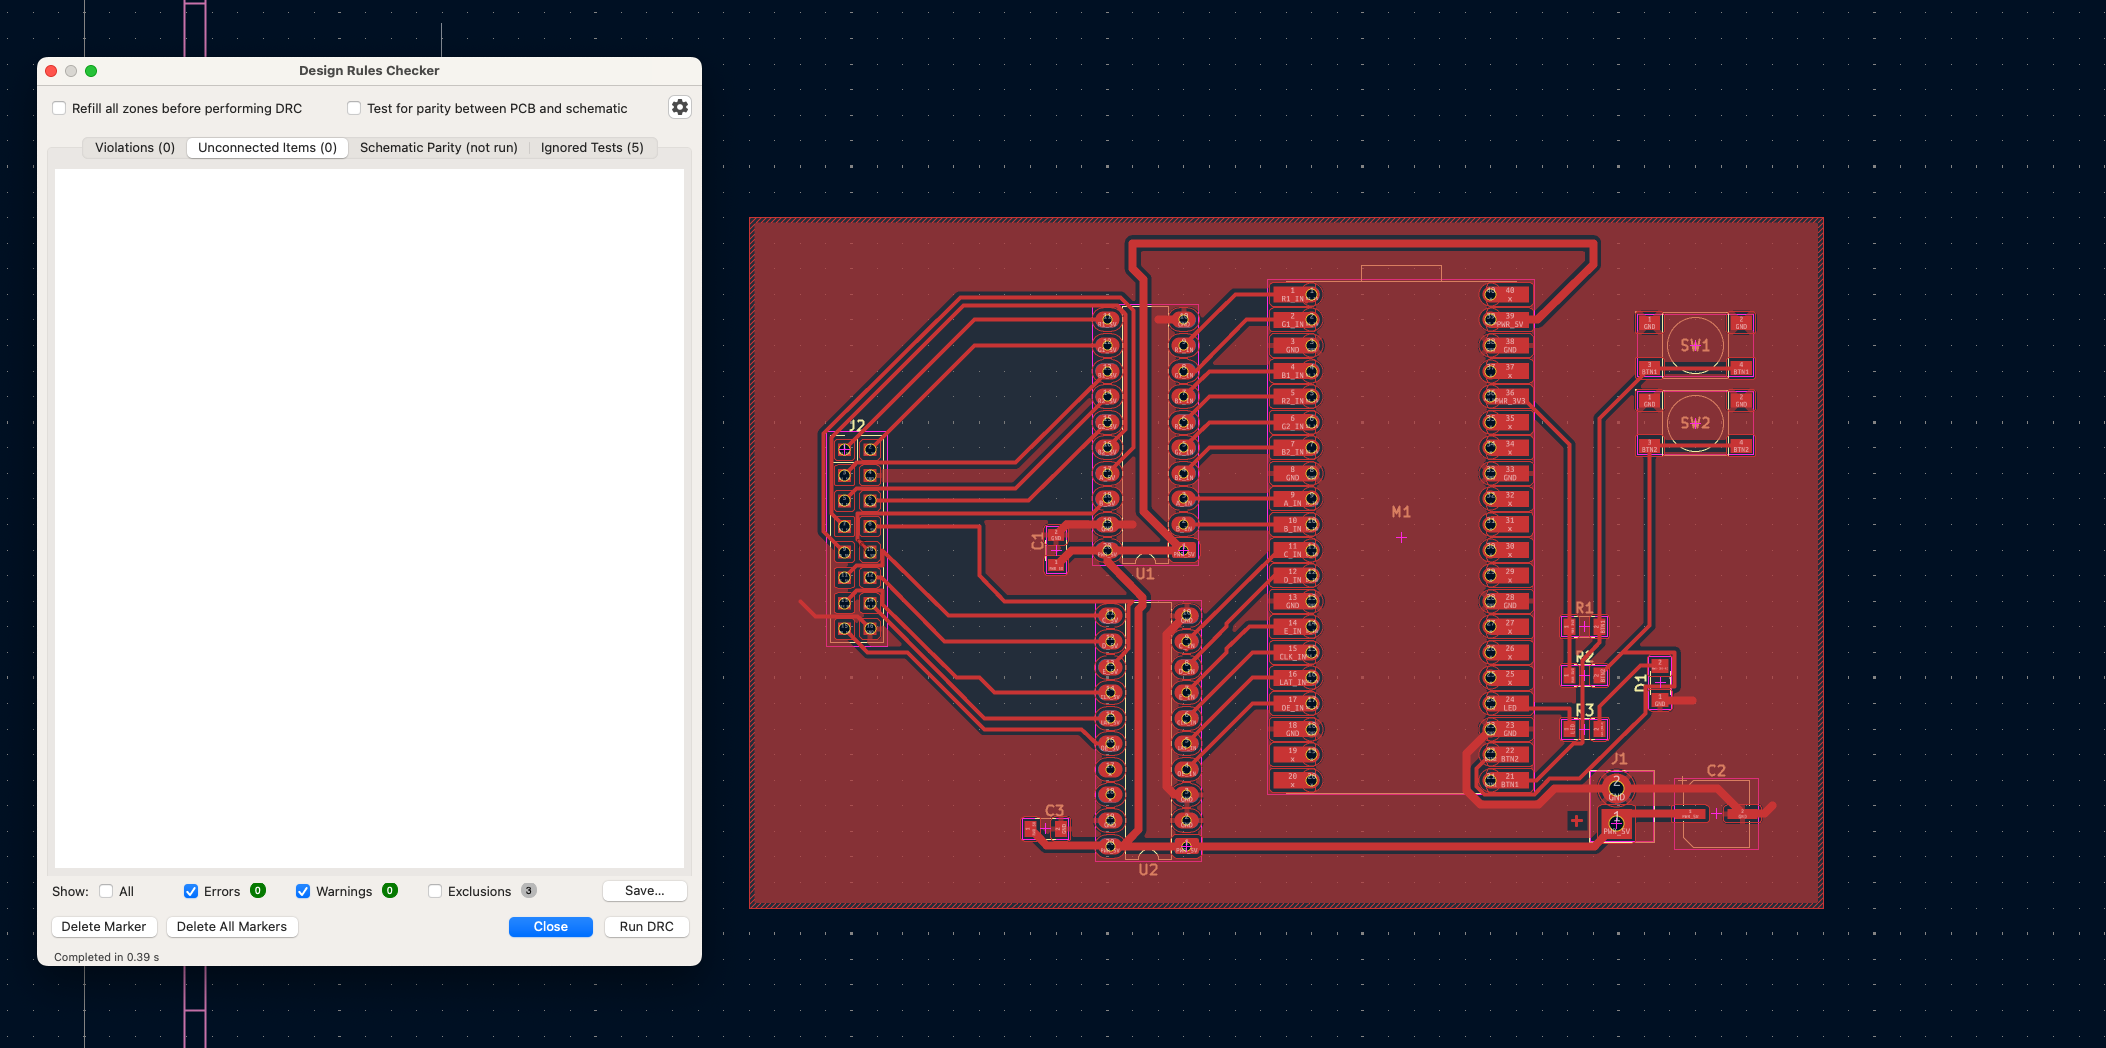This screenshot has width=2106, height=1048.
Task: Select the SW2 switch footprint on PCB
Action: (x=1695, y=423)
